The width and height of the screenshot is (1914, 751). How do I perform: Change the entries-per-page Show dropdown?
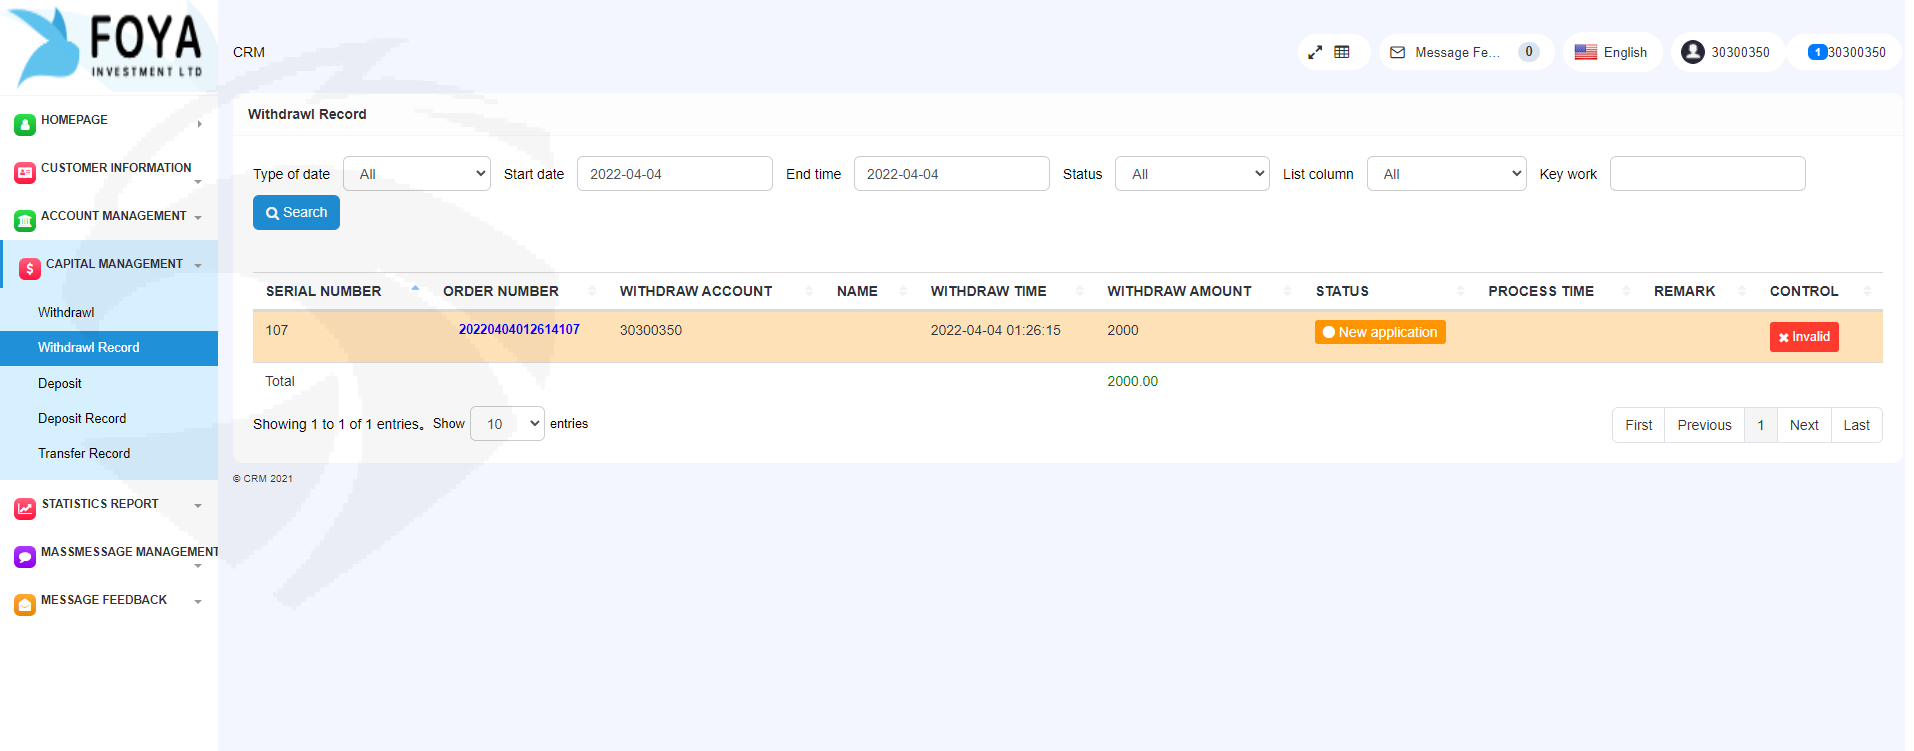click(507, 424)
